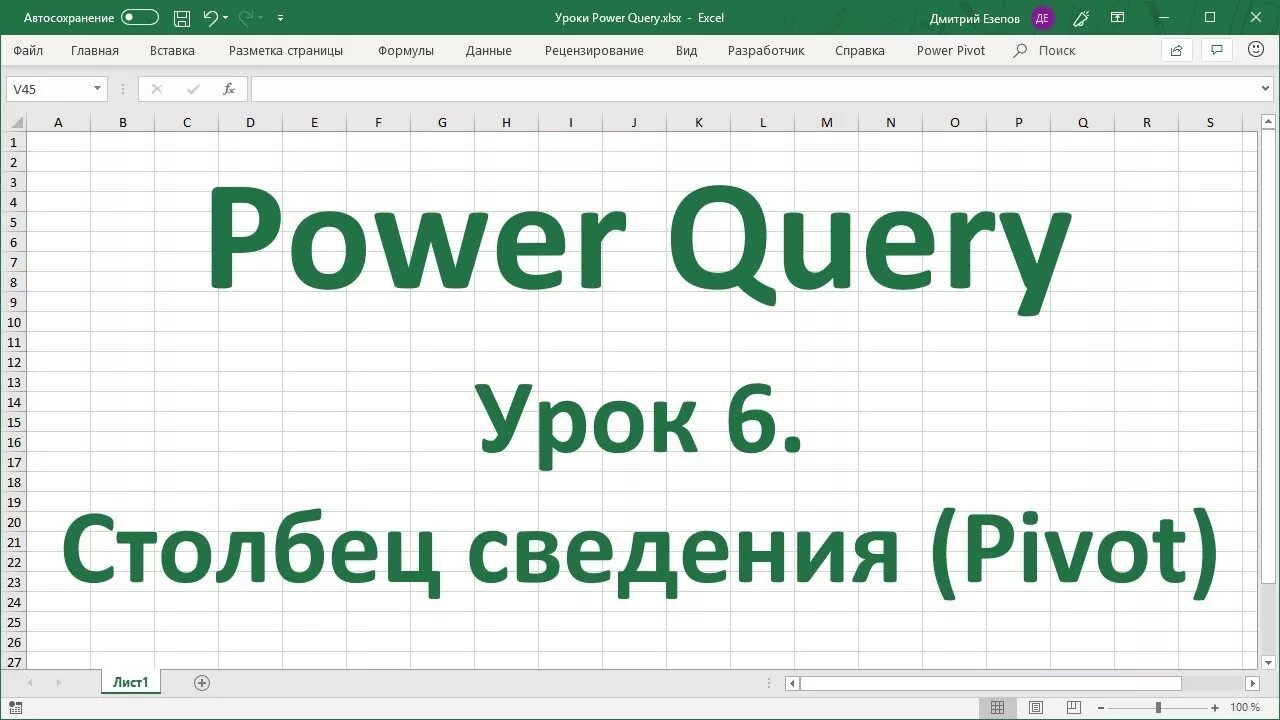Open ribbon display options
Viewport: 1280px width, 720px height.
tap(1117, 18)
